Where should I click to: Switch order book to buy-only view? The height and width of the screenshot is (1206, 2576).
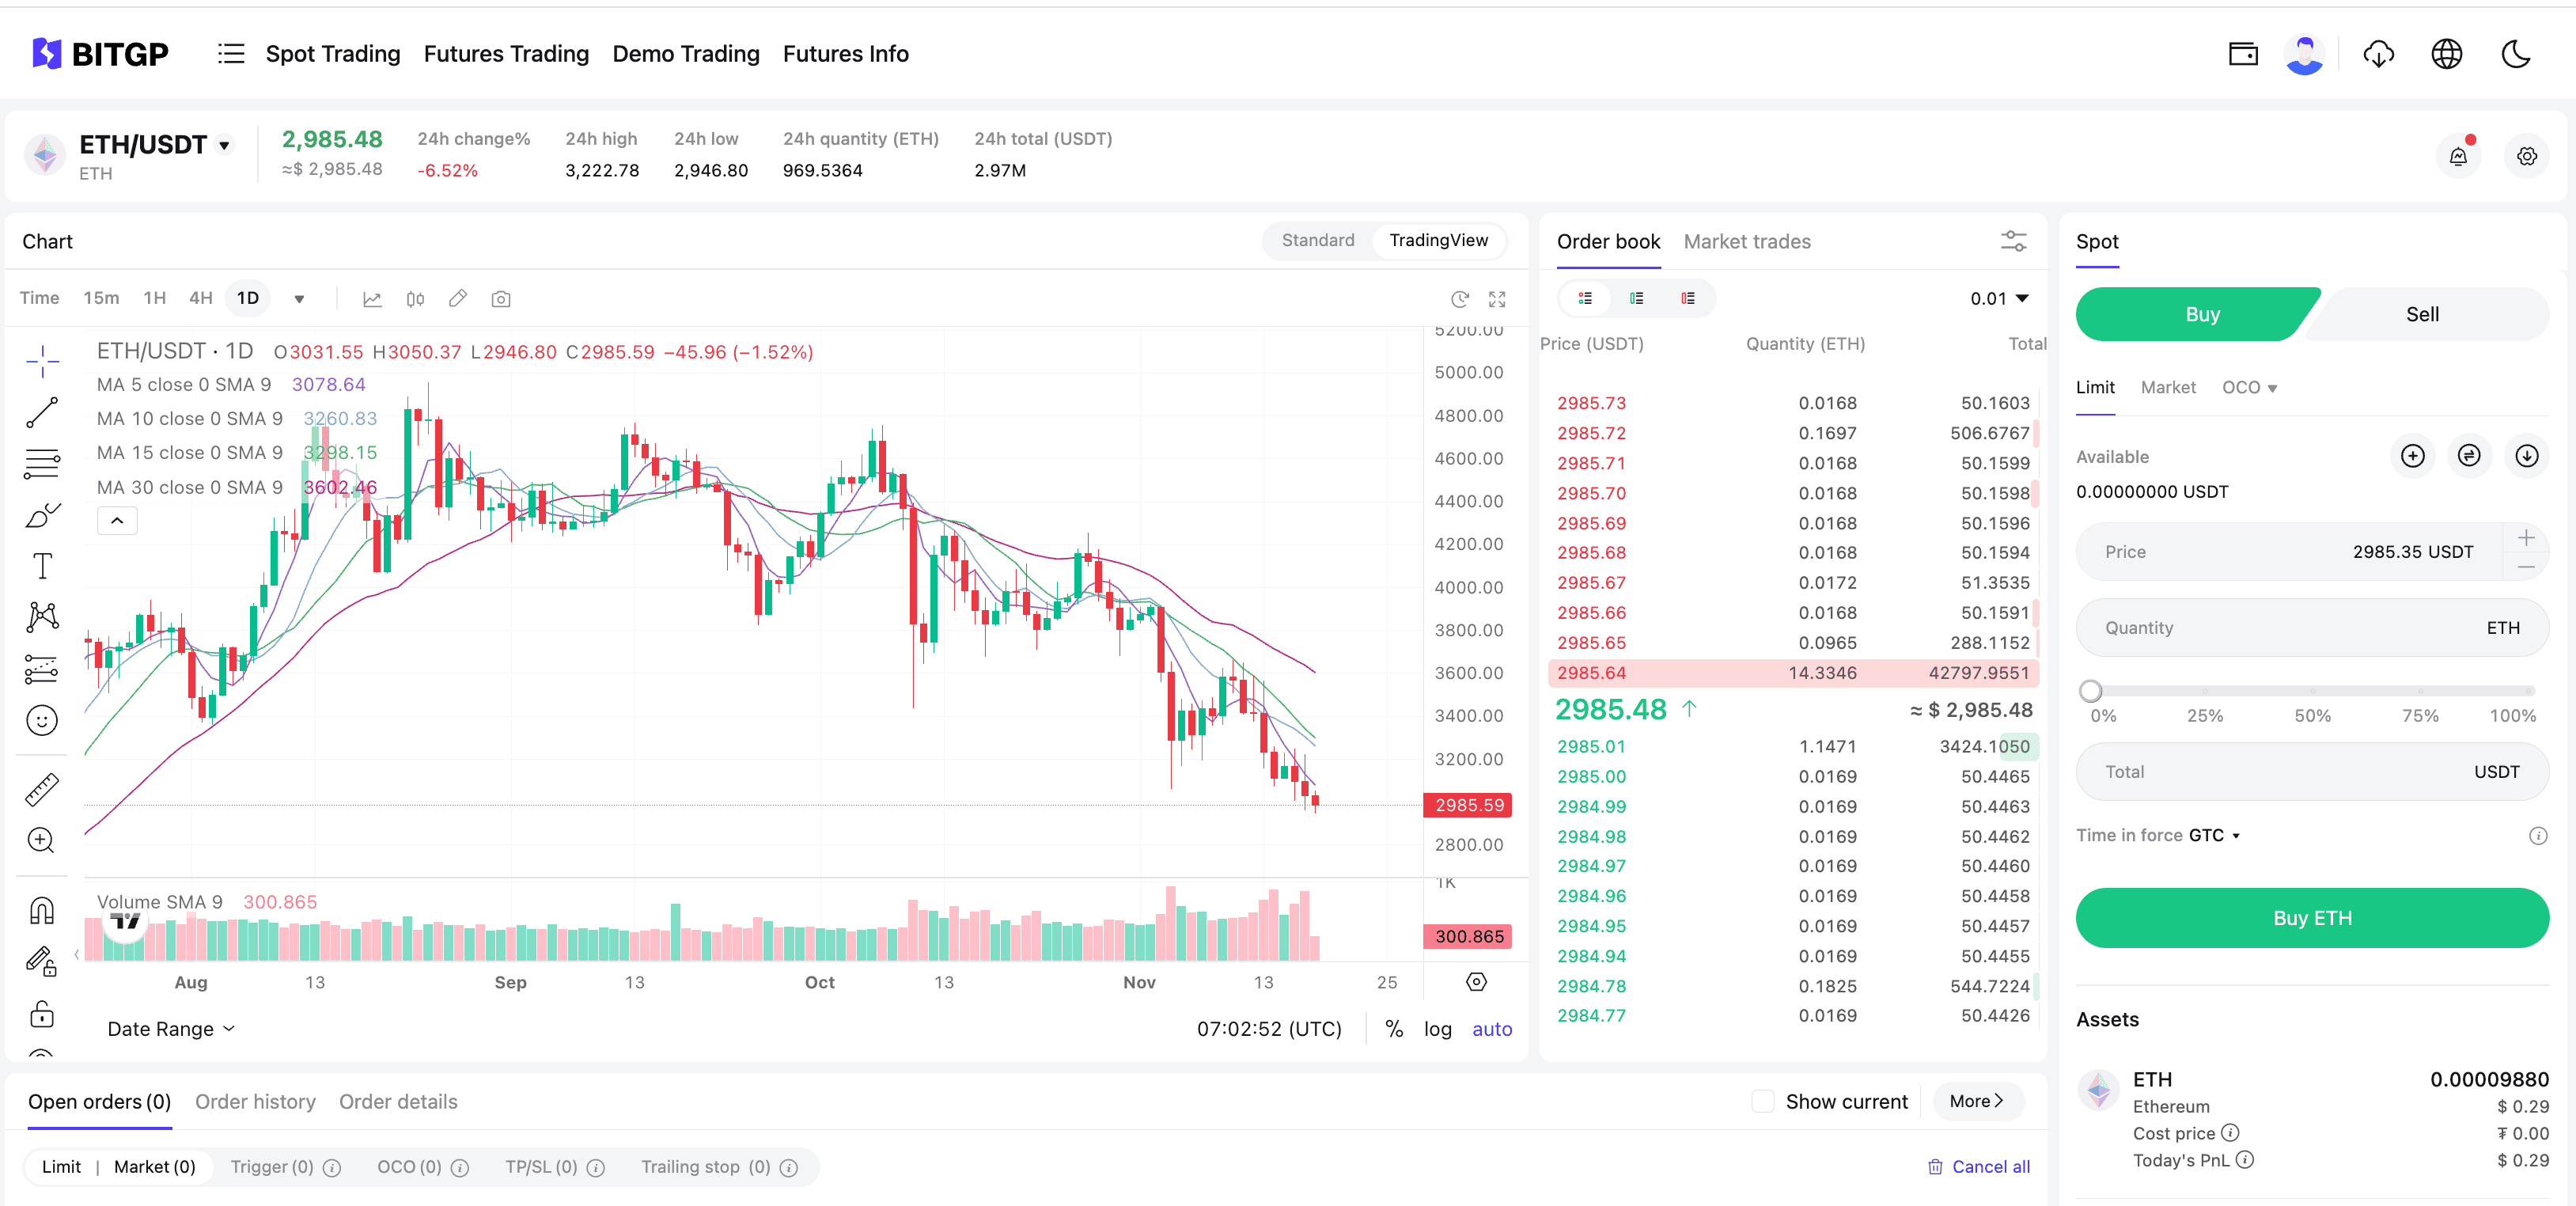coord(1637,298)
